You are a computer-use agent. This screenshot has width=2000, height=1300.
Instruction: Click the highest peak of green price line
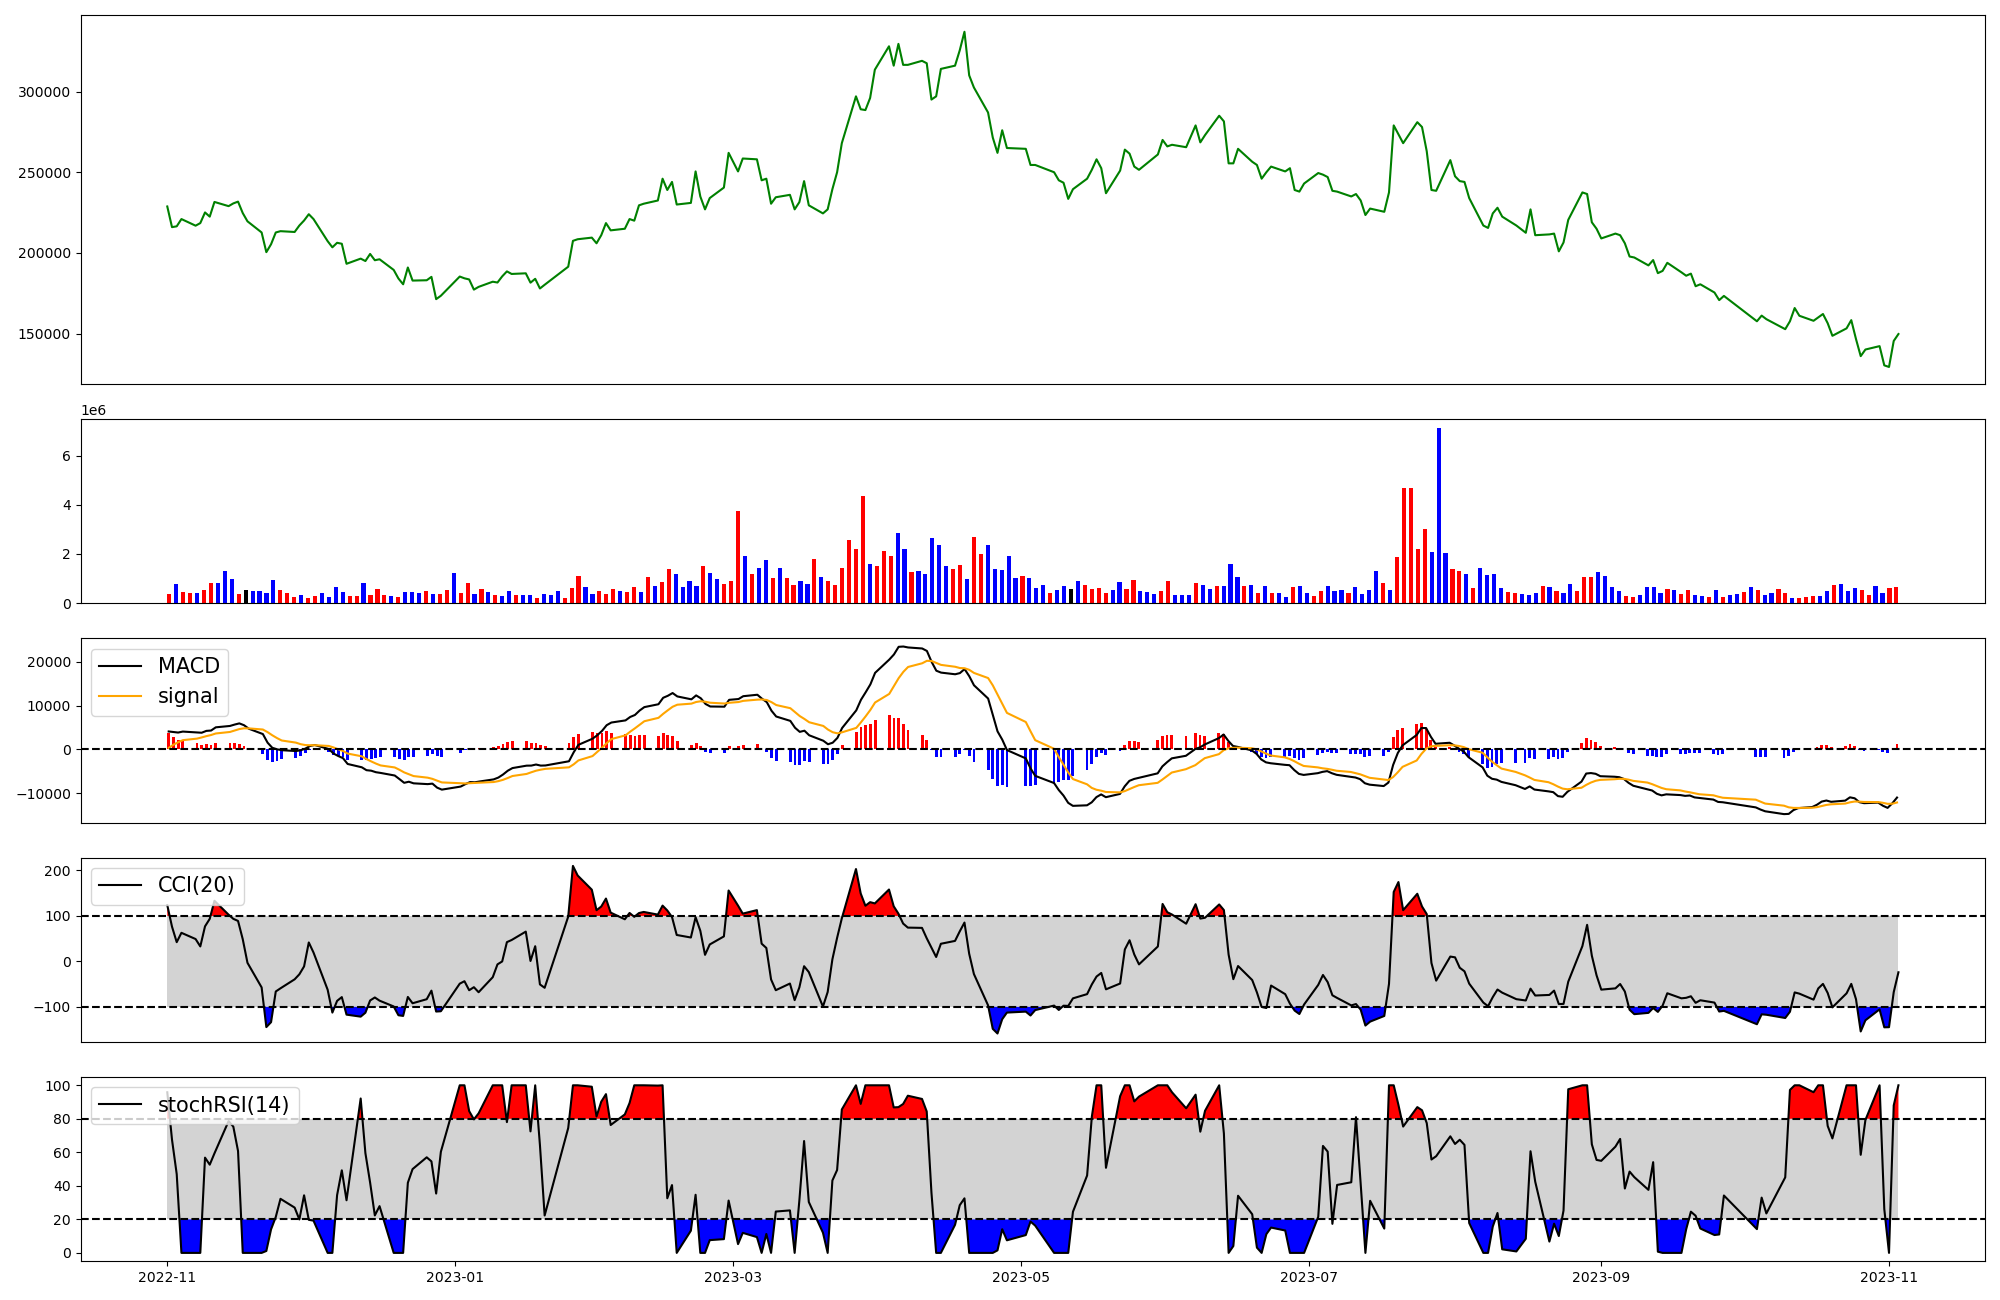964,32
